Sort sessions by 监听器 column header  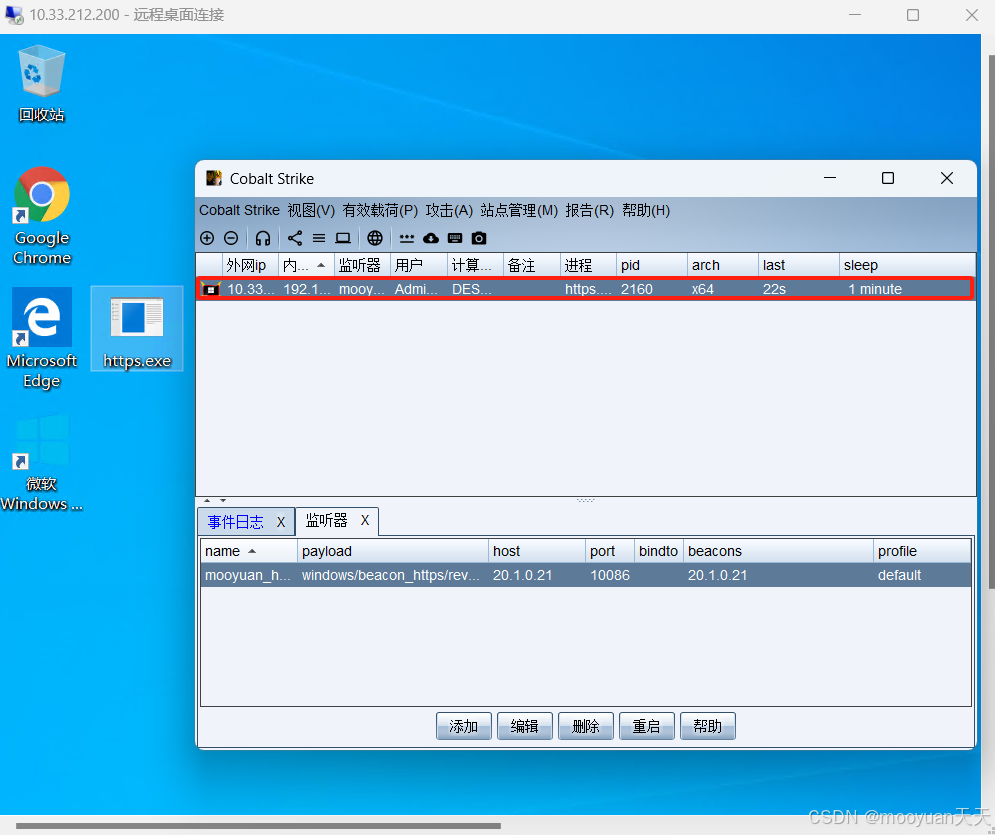(362, 265)
